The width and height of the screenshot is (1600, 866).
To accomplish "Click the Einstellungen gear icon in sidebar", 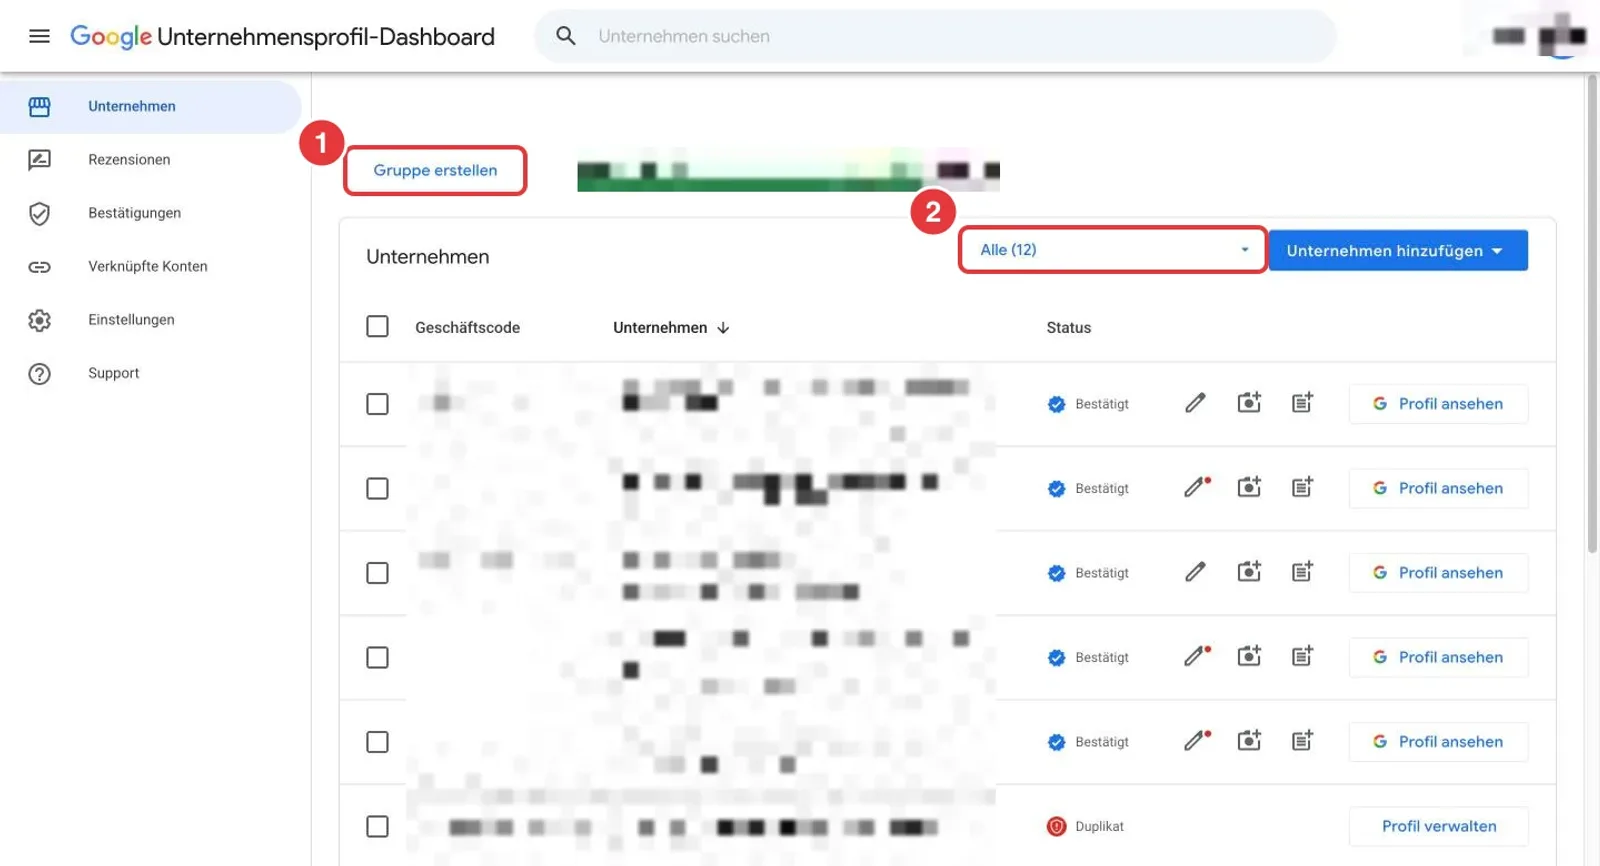I will coord(39,321).
